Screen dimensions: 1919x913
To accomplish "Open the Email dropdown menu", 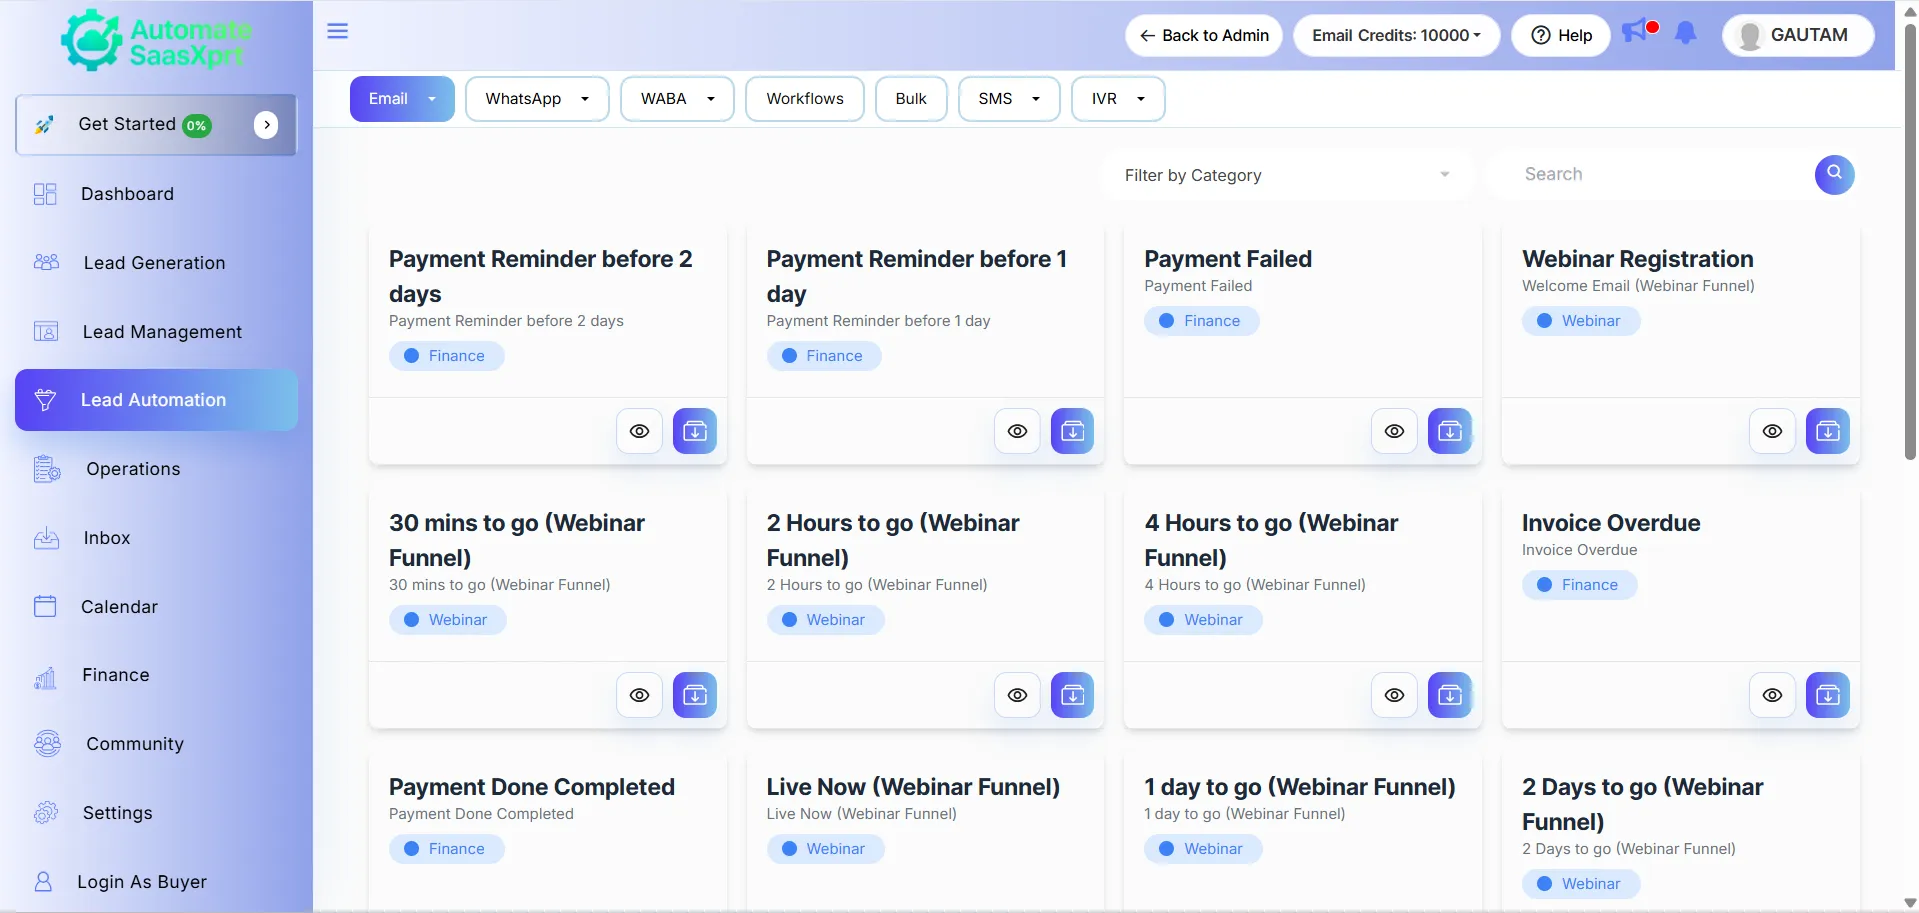I will [402, 99].
